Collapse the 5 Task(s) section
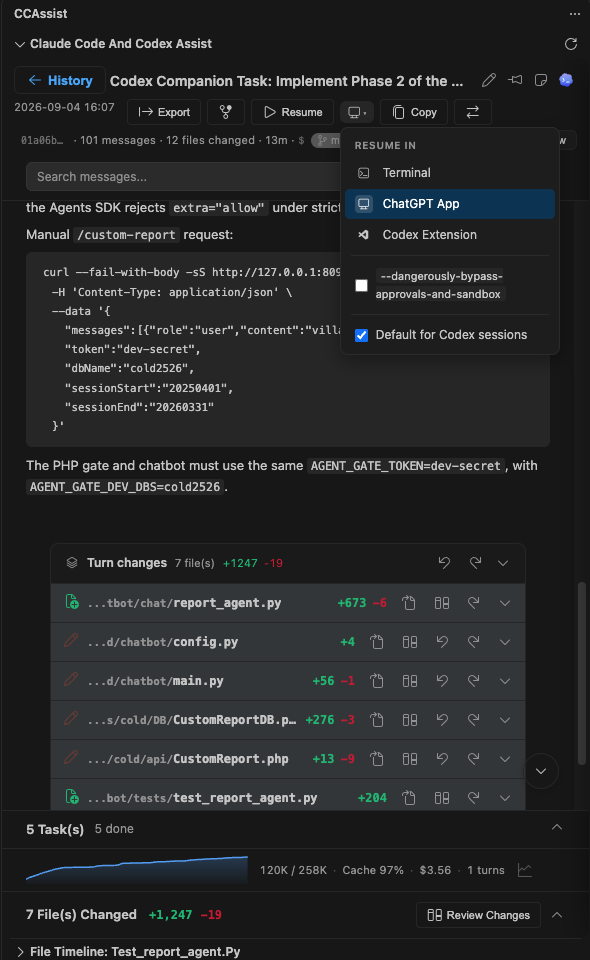 tap(557, 828)
